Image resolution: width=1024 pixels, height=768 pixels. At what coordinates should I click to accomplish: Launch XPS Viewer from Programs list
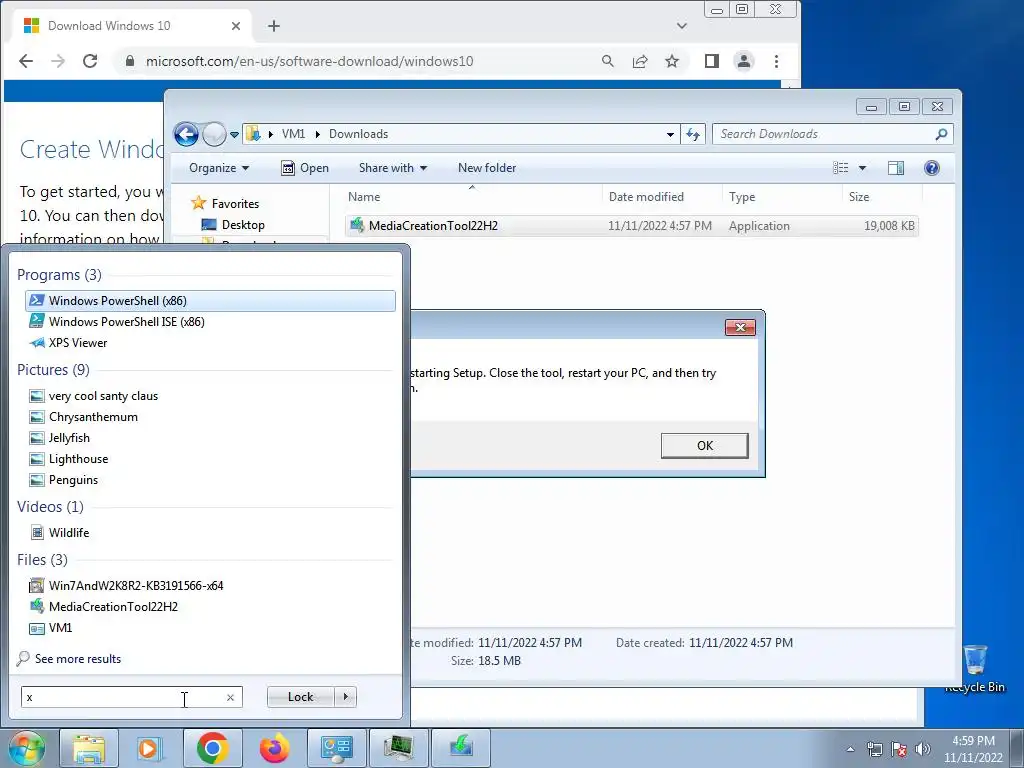(67, 342)
